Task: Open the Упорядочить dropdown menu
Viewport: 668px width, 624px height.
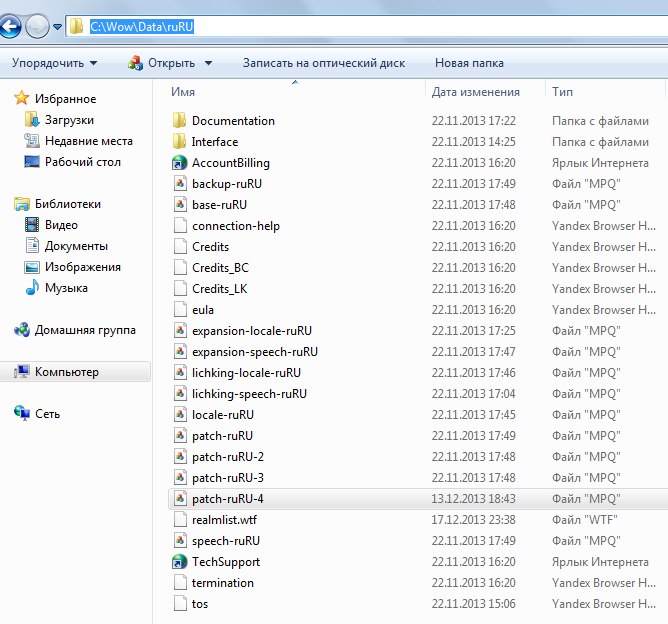Action: [x=54, y=63]
